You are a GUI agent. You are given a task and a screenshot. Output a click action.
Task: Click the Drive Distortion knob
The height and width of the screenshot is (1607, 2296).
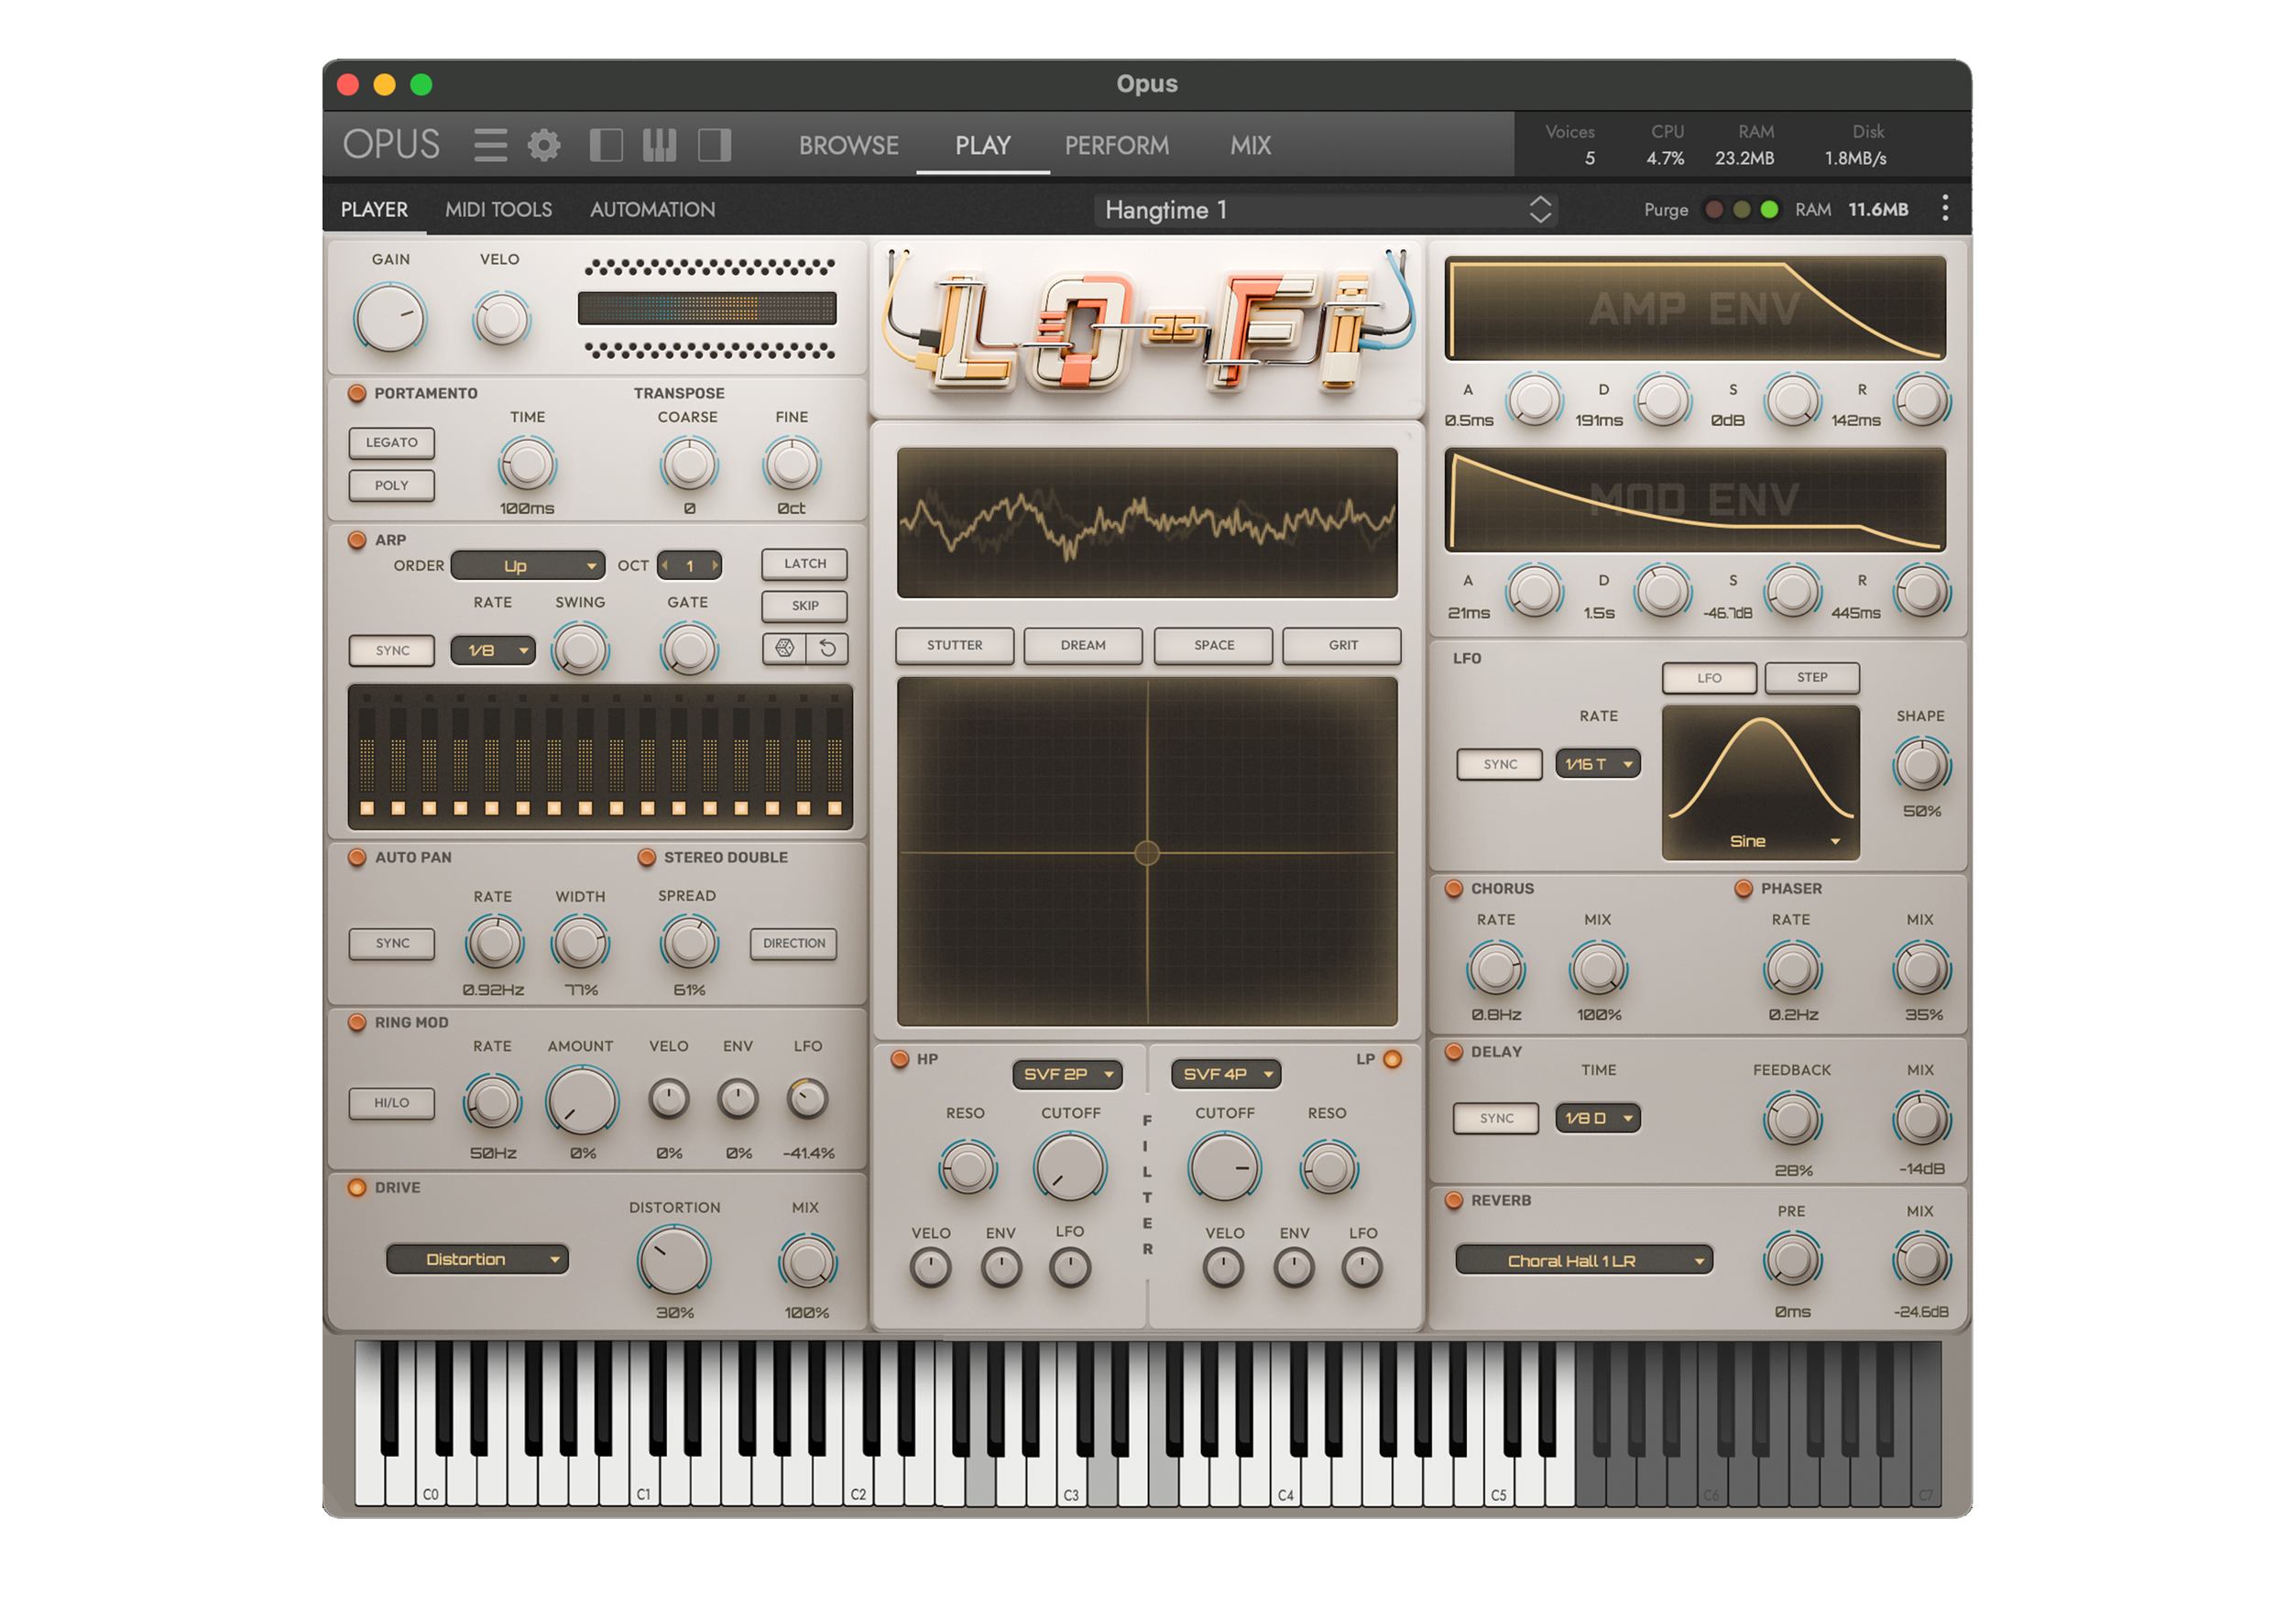tap(674, 1260)
